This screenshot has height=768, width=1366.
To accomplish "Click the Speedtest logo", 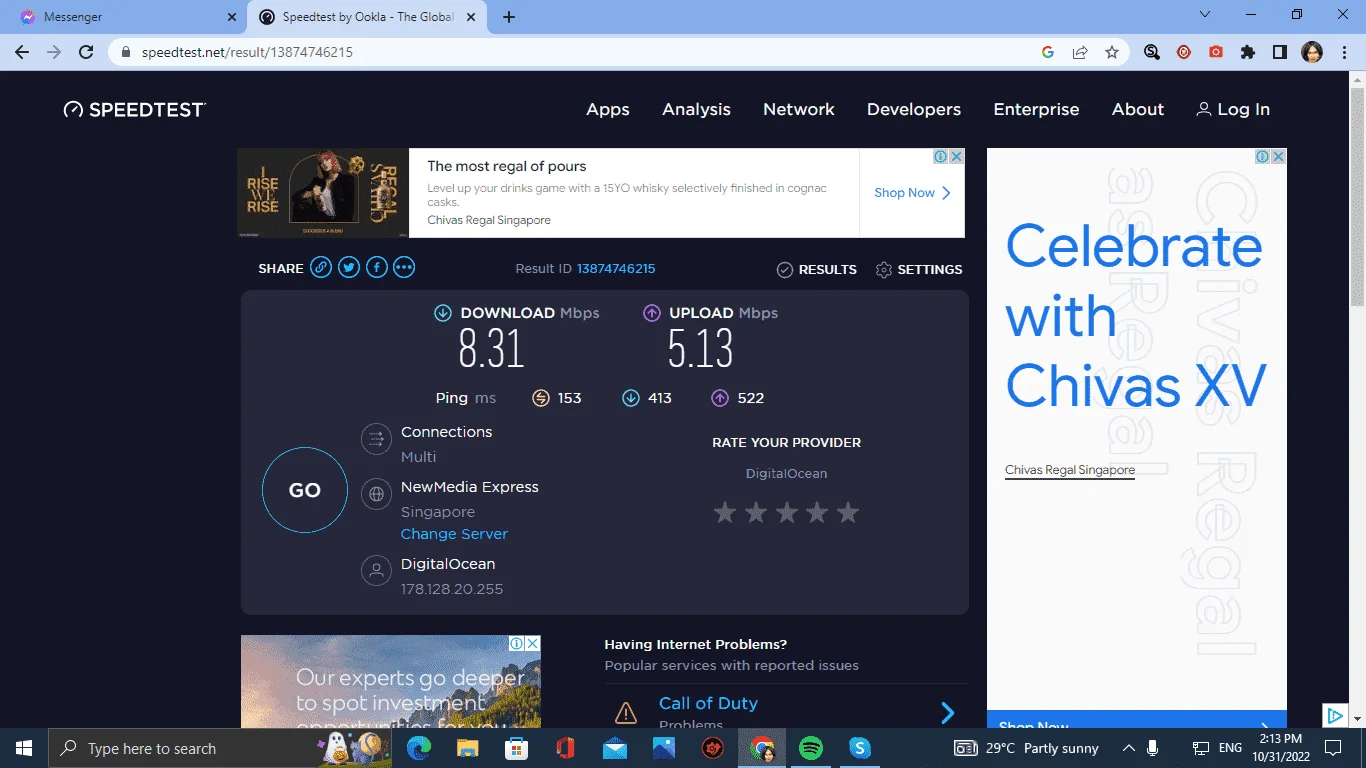I will click(135, 109).
